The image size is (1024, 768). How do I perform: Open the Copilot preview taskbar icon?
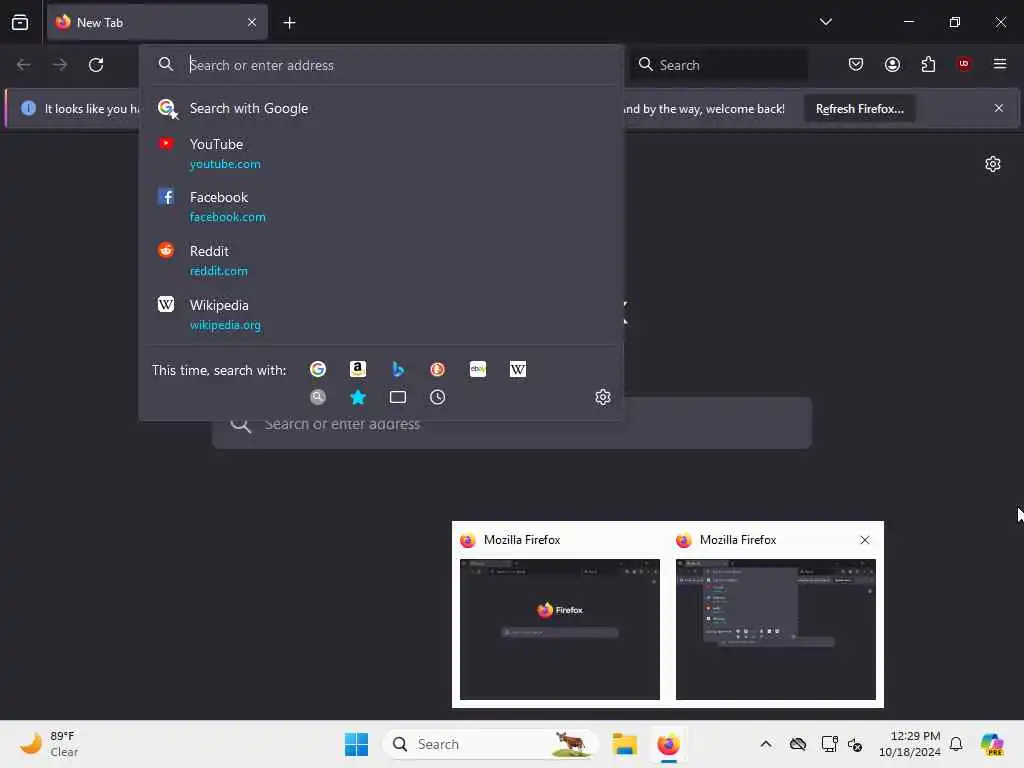pos(992,744)
